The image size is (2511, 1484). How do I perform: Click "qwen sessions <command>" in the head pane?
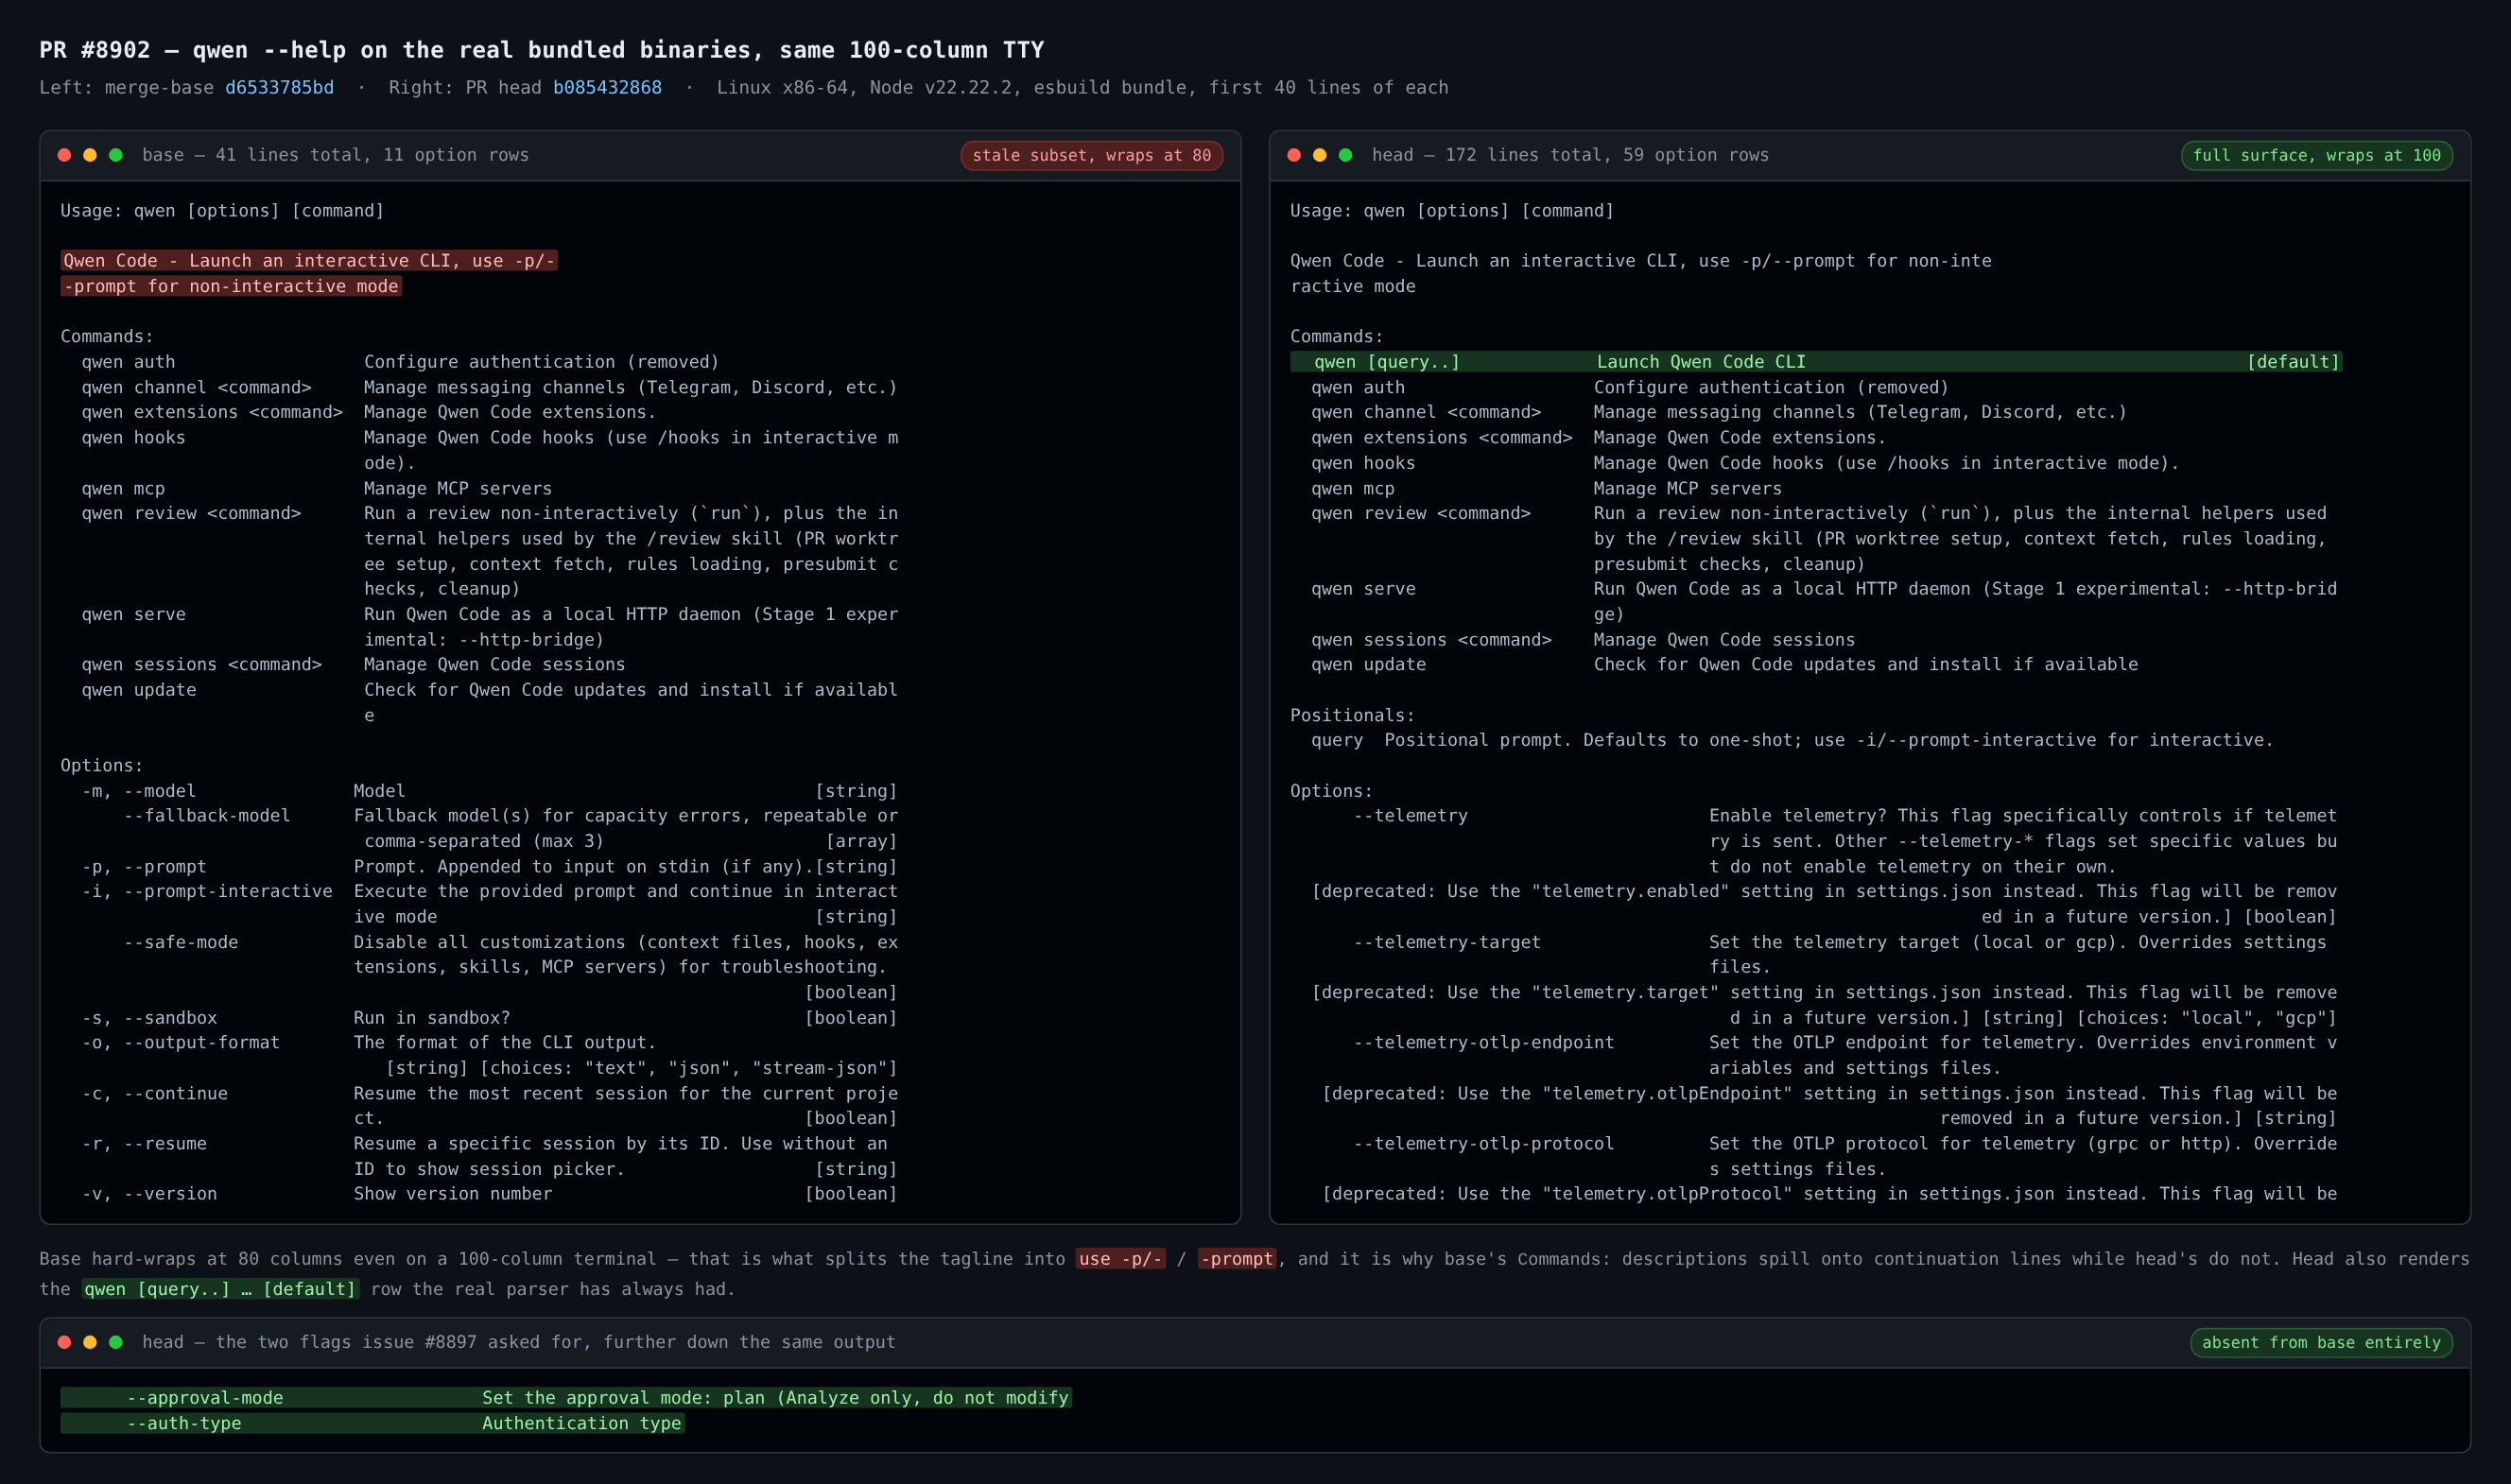click(x=1431, y=640)
